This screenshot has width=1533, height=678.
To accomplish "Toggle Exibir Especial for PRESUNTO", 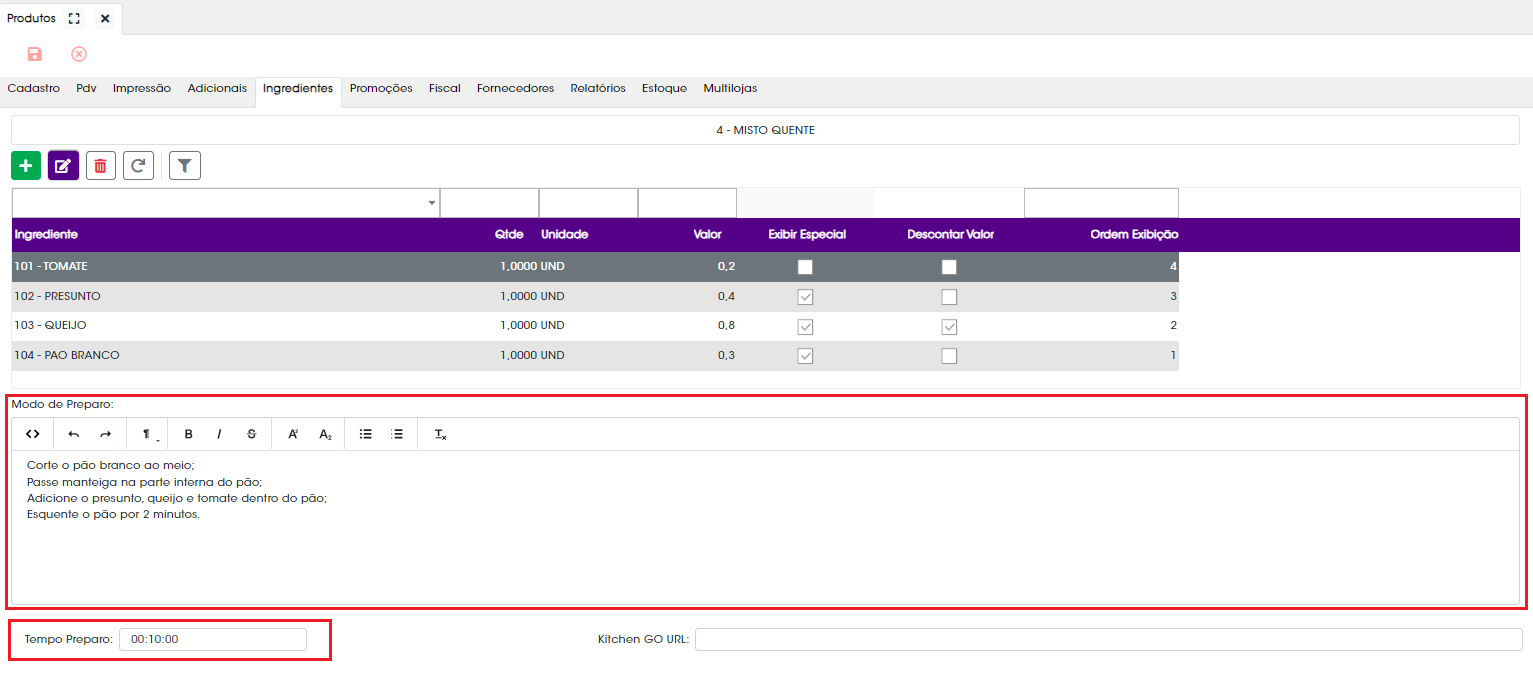I will coord(805,297).
